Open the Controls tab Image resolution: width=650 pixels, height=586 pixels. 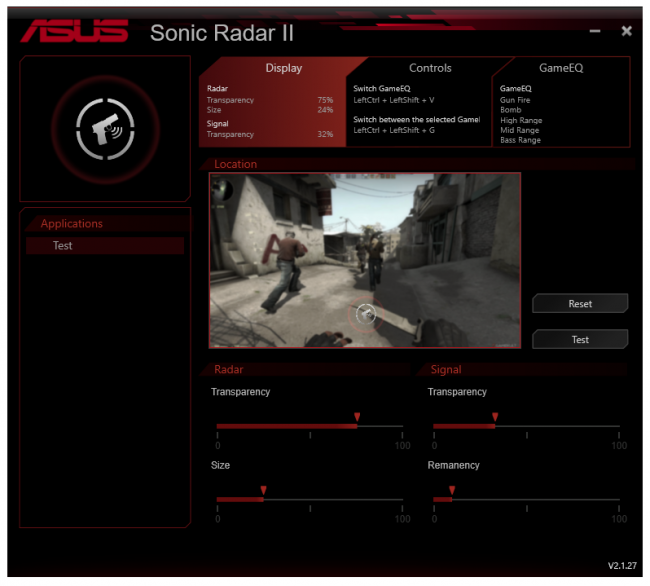coord(430,68)
